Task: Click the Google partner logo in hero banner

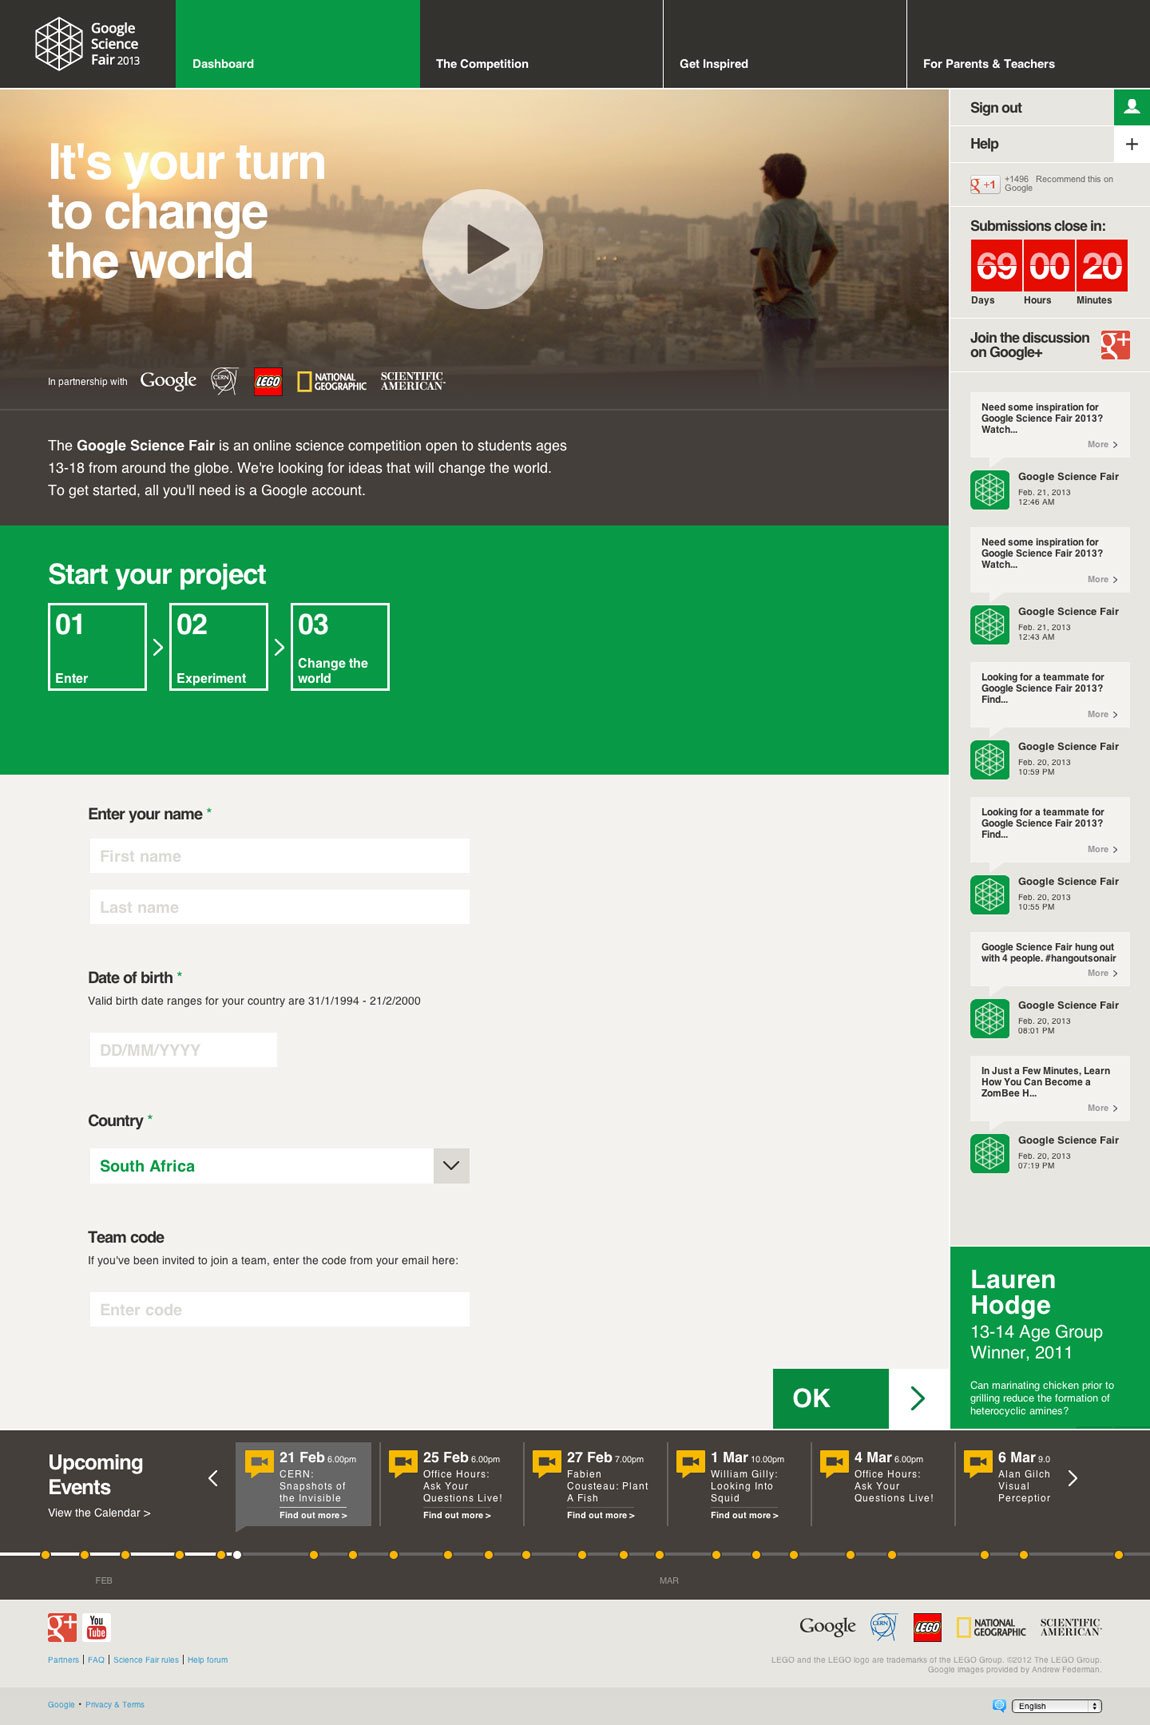Action: point(168,381)
